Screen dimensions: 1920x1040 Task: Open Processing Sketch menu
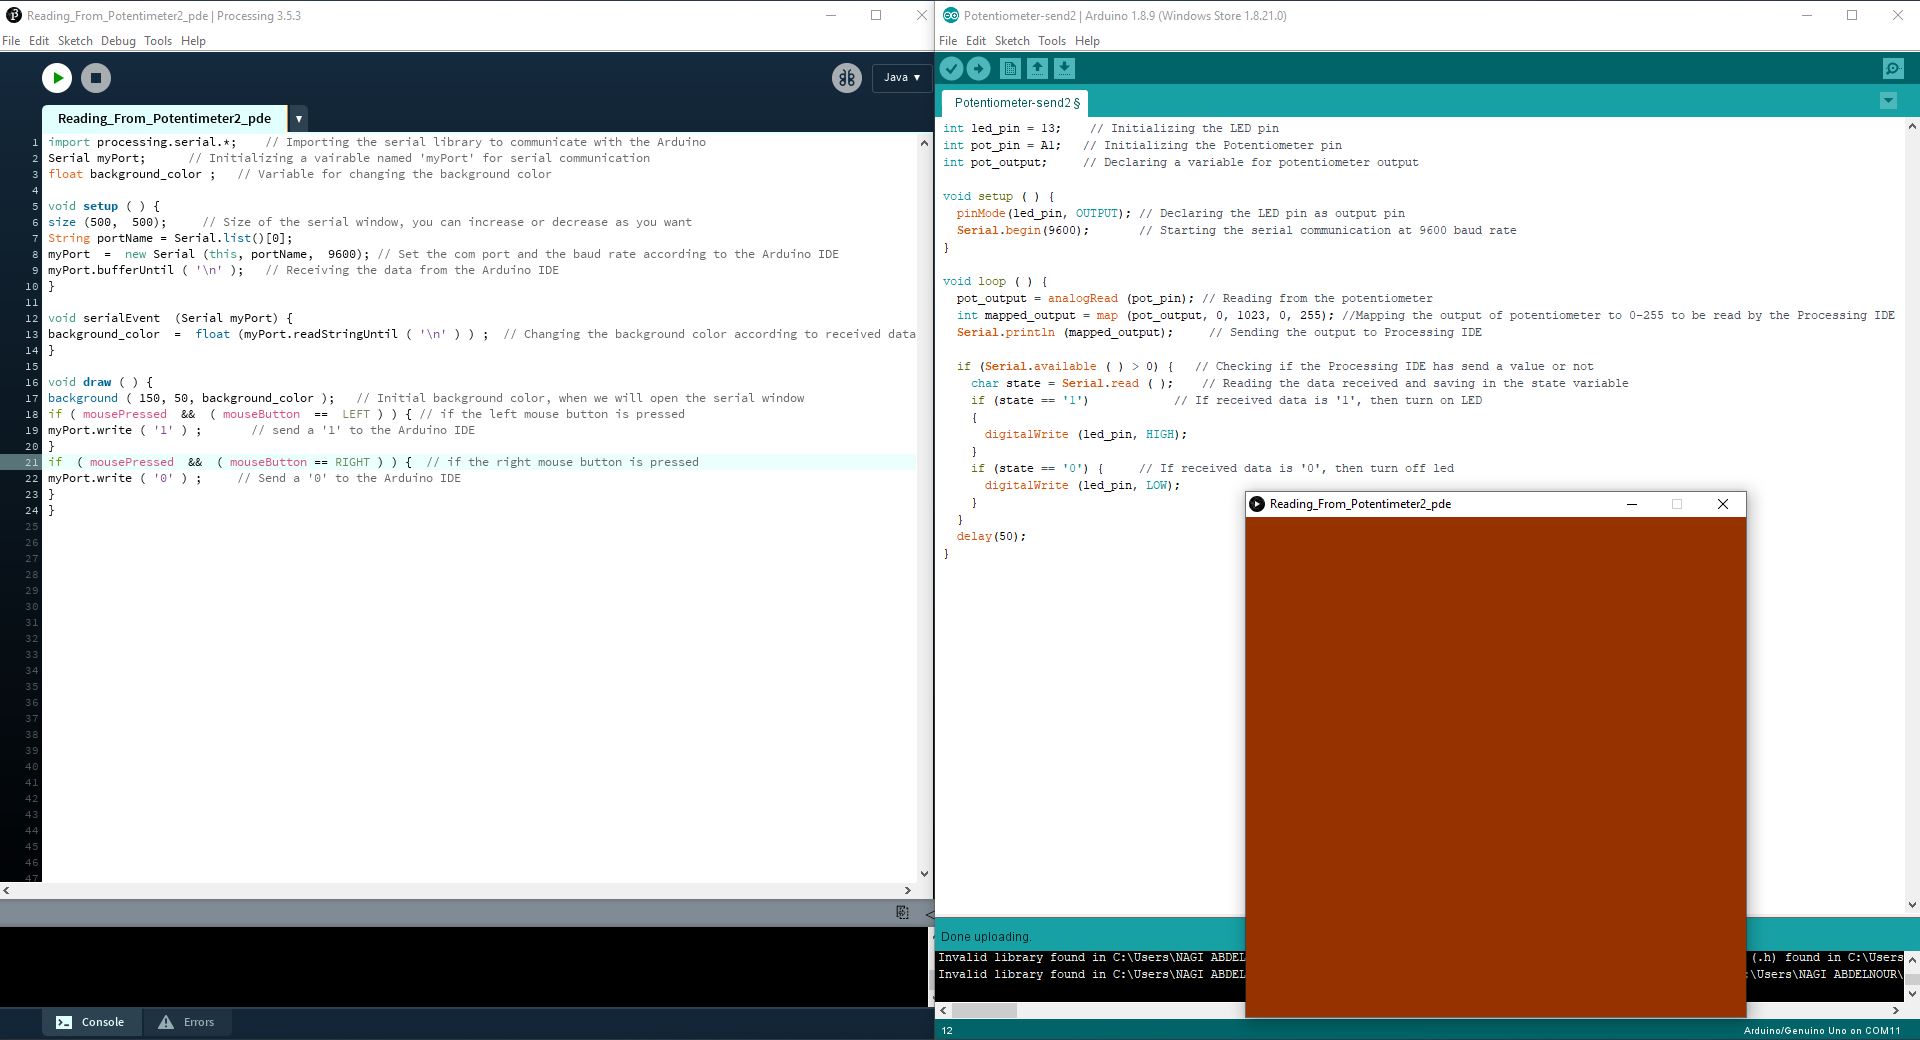tap(75, 41)
